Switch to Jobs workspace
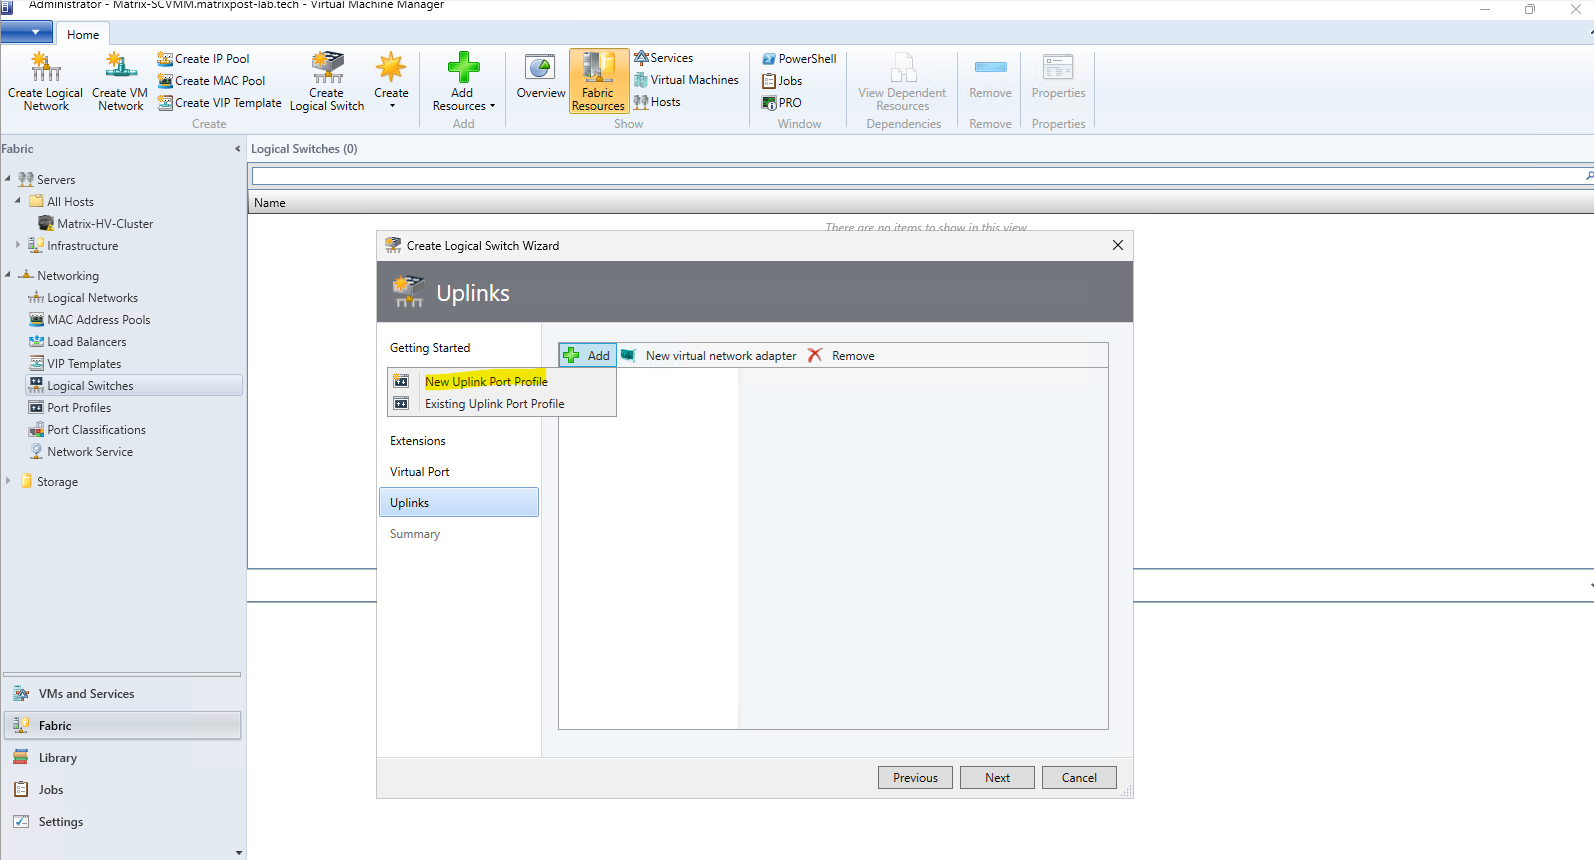This screenshot has width=1594, height=860. [x=122, y=790]
